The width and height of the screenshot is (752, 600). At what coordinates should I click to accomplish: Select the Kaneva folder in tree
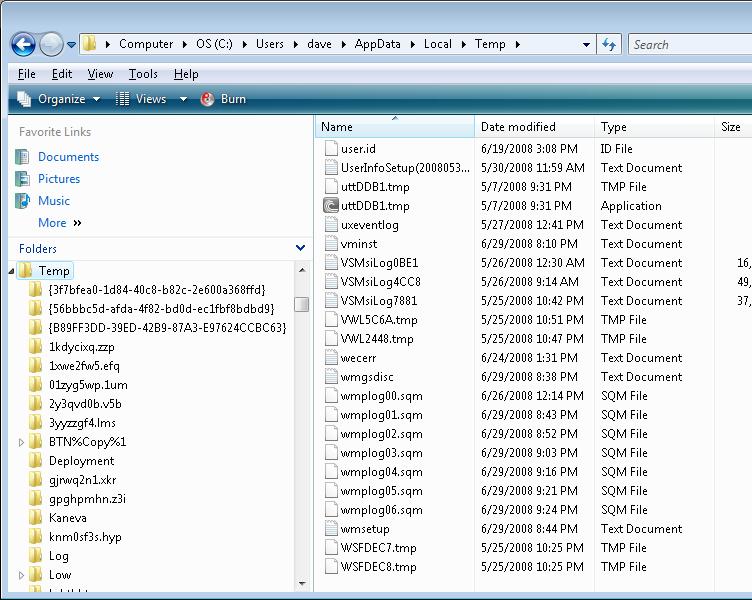pyautogui.click(x=68, y=518)
